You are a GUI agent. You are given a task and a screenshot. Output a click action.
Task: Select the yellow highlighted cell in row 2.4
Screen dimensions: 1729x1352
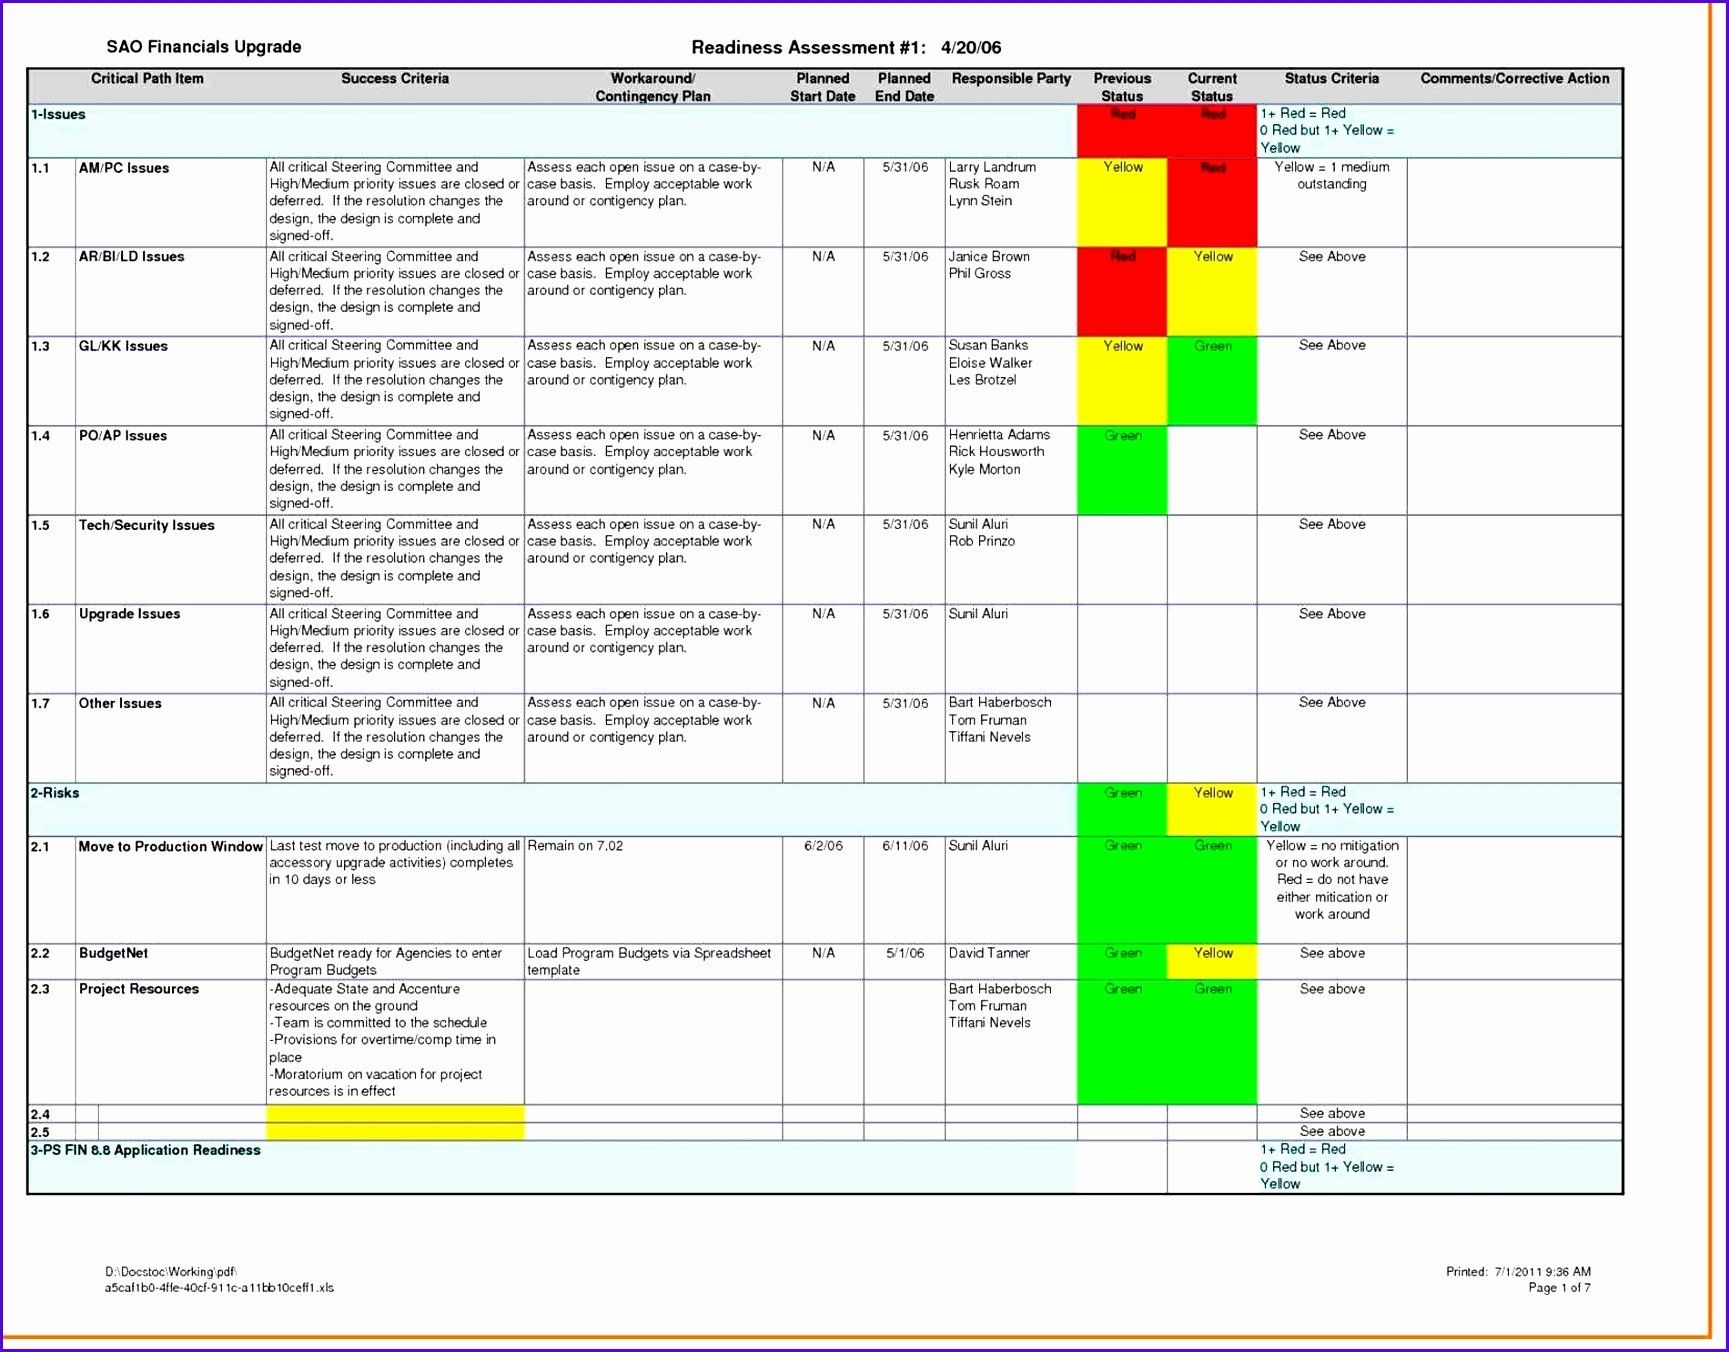tap(395, 1113)
